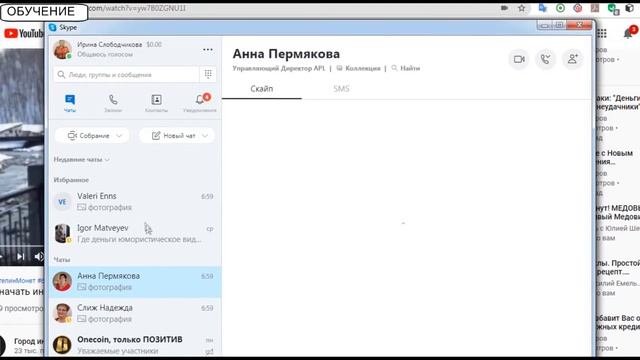This screenshot has width=640, height=360.
Task: Open the Коллекция gallery link
Action: click(358, 68)
